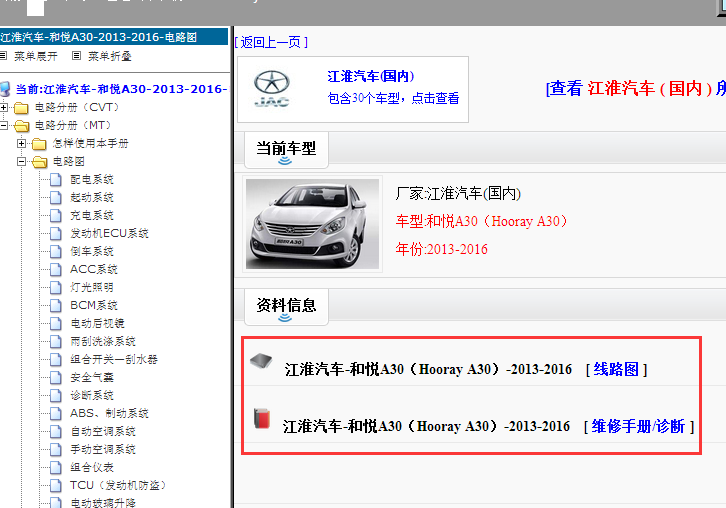Click the 充电系统 document icon

point(56,216)
